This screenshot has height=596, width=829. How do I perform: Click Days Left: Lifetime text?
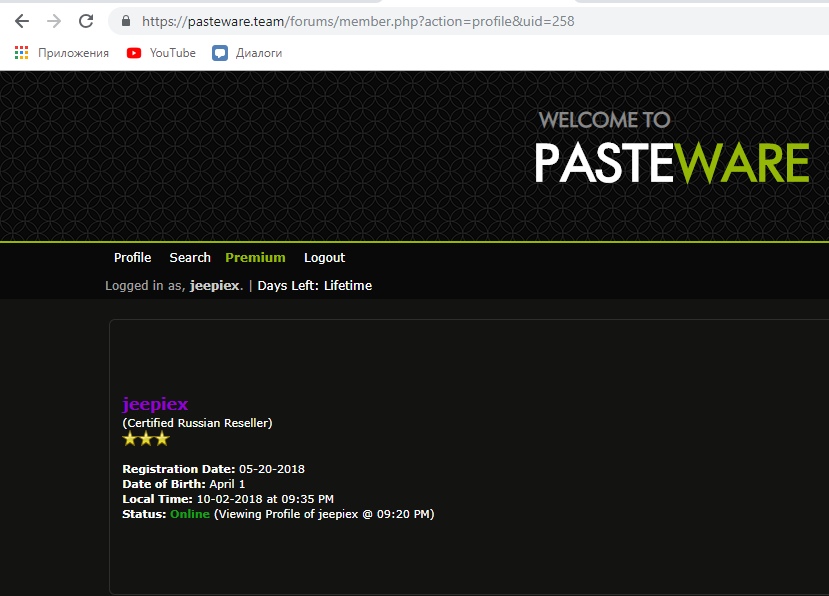pyautogui.click(x=315, y=286)
